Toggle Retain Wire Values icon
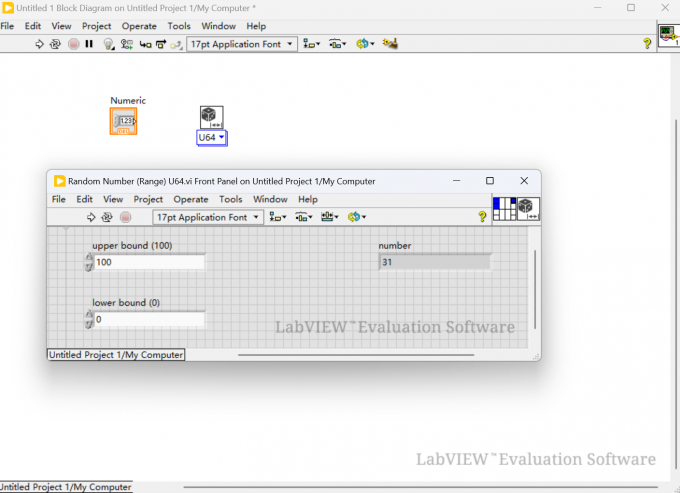Viewport: 680px width, 493px height. (x=127, y=44)
